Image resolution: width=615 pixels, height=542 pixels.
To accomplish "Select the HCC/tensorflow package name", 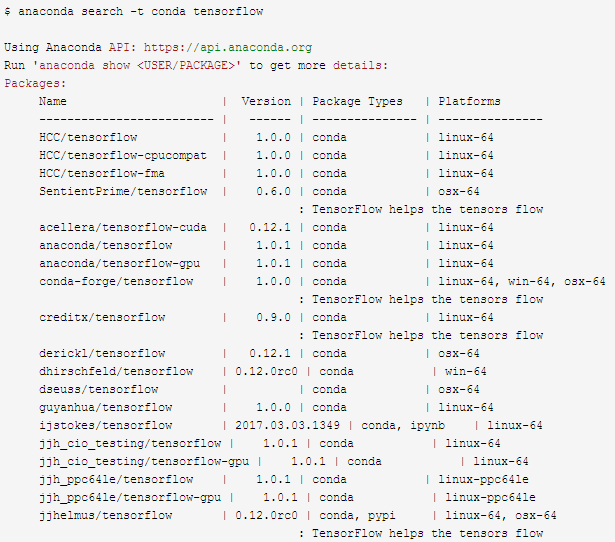I will tap(88, 138).
